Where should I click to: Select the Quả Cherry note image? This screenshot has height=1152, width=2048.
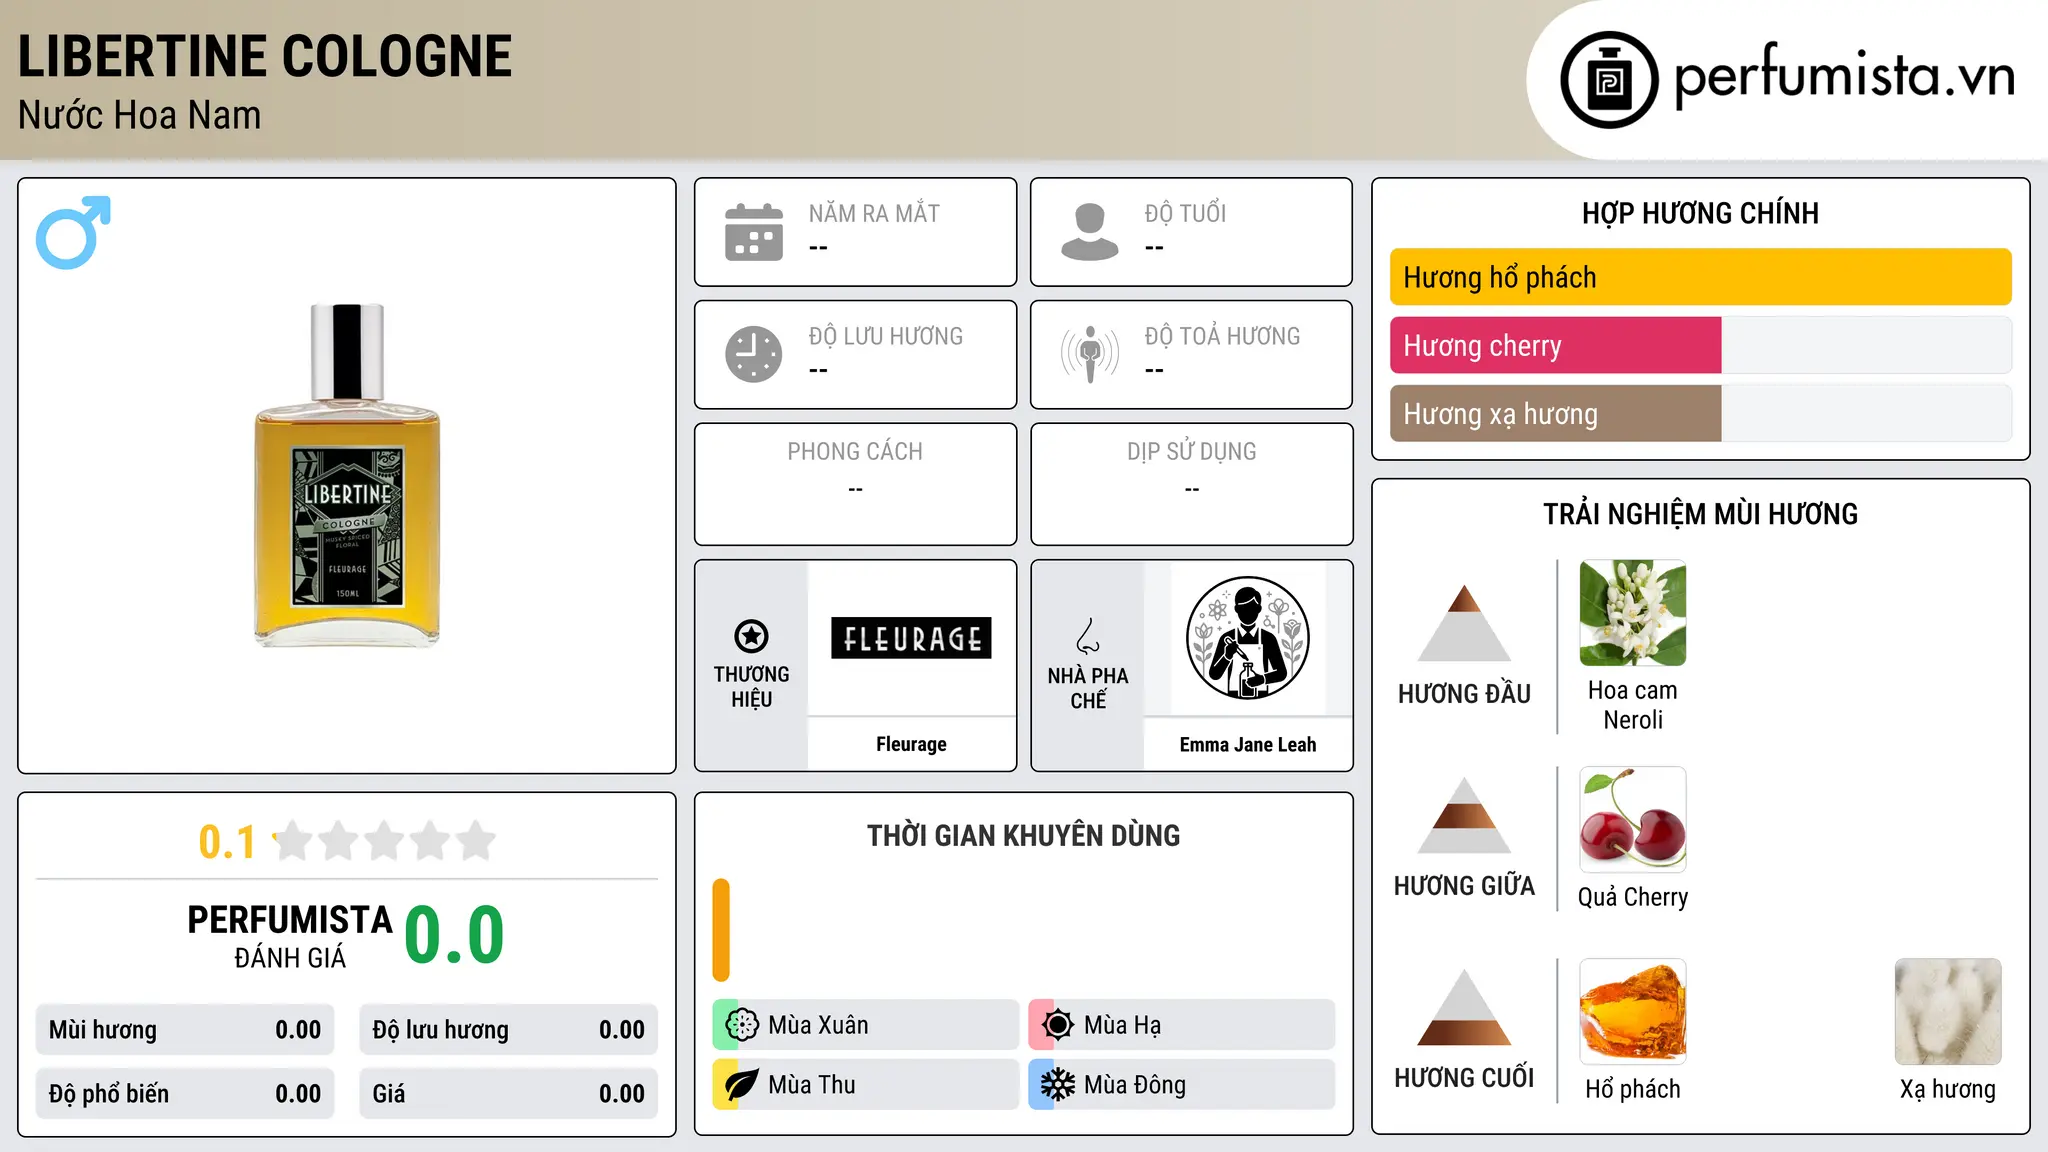pos(1633,820)
